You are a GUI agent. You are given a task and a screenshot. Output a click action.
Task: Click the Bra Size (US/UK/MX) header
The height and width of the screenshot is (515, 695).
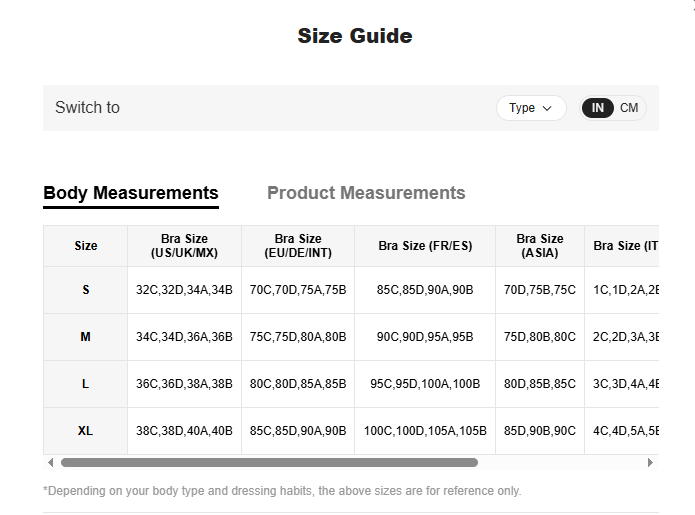coord(184,246)
